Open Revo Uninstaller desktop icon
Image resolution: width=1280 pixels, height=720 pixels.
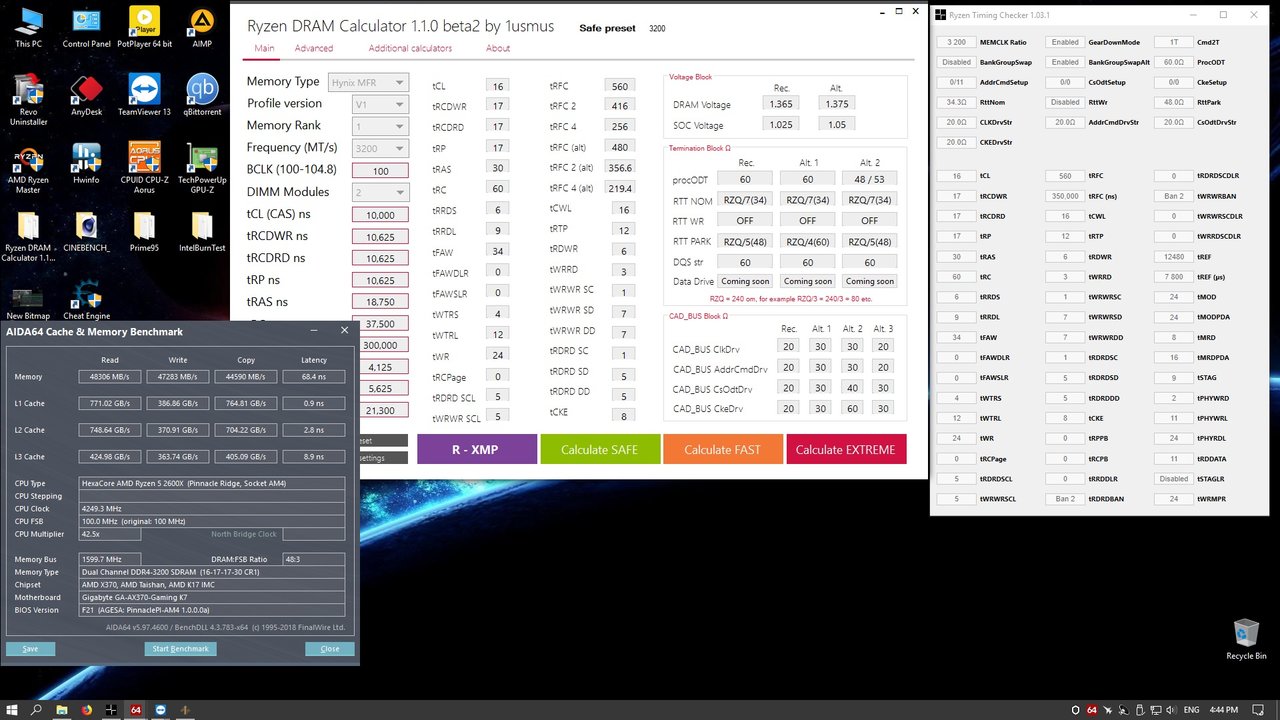click(29, 100)
